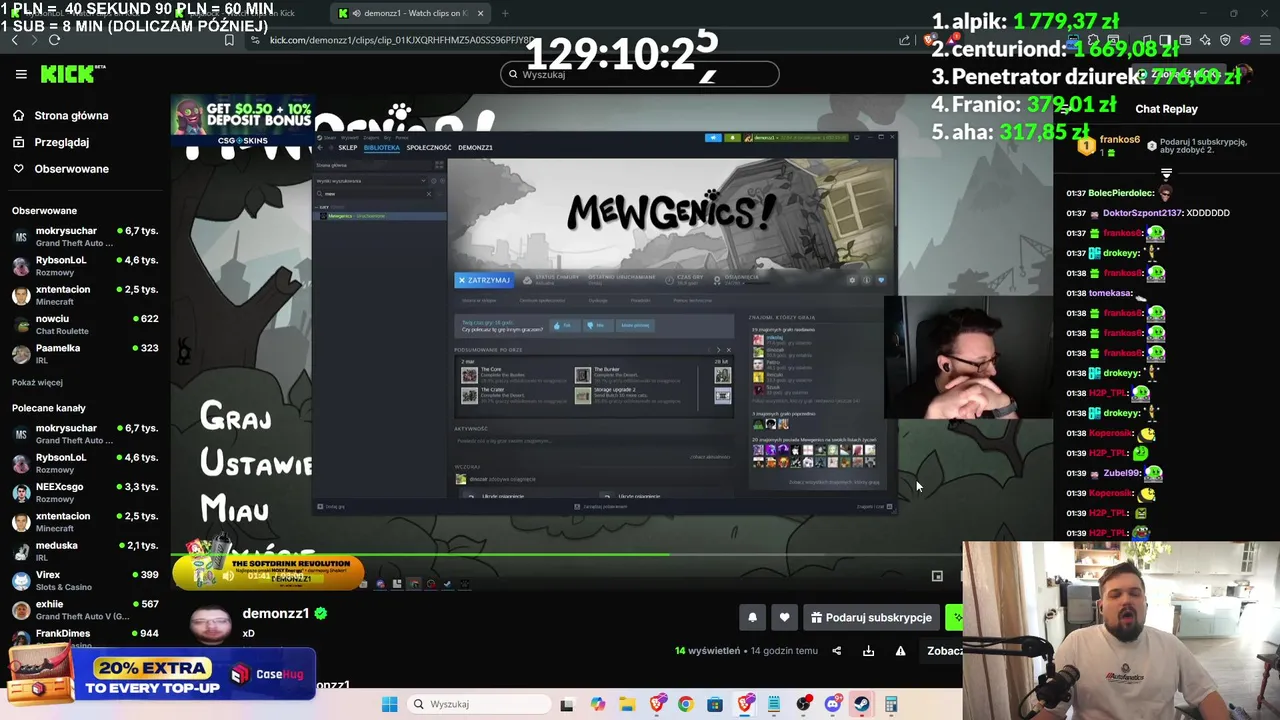Open the NEEXcsgo recommended channel
The width and height of the screenshot is (1280, 720).
85,493
